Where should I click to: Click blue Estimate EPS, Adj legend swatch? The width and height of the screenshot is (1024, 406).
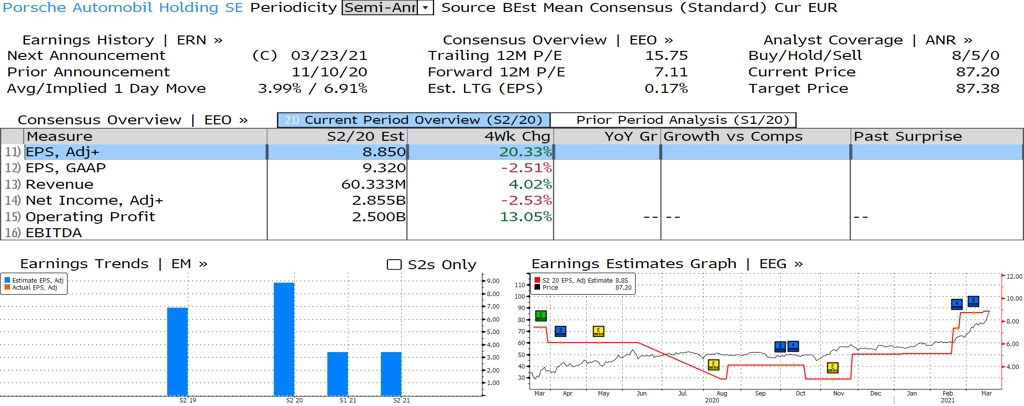pos(5,281)
